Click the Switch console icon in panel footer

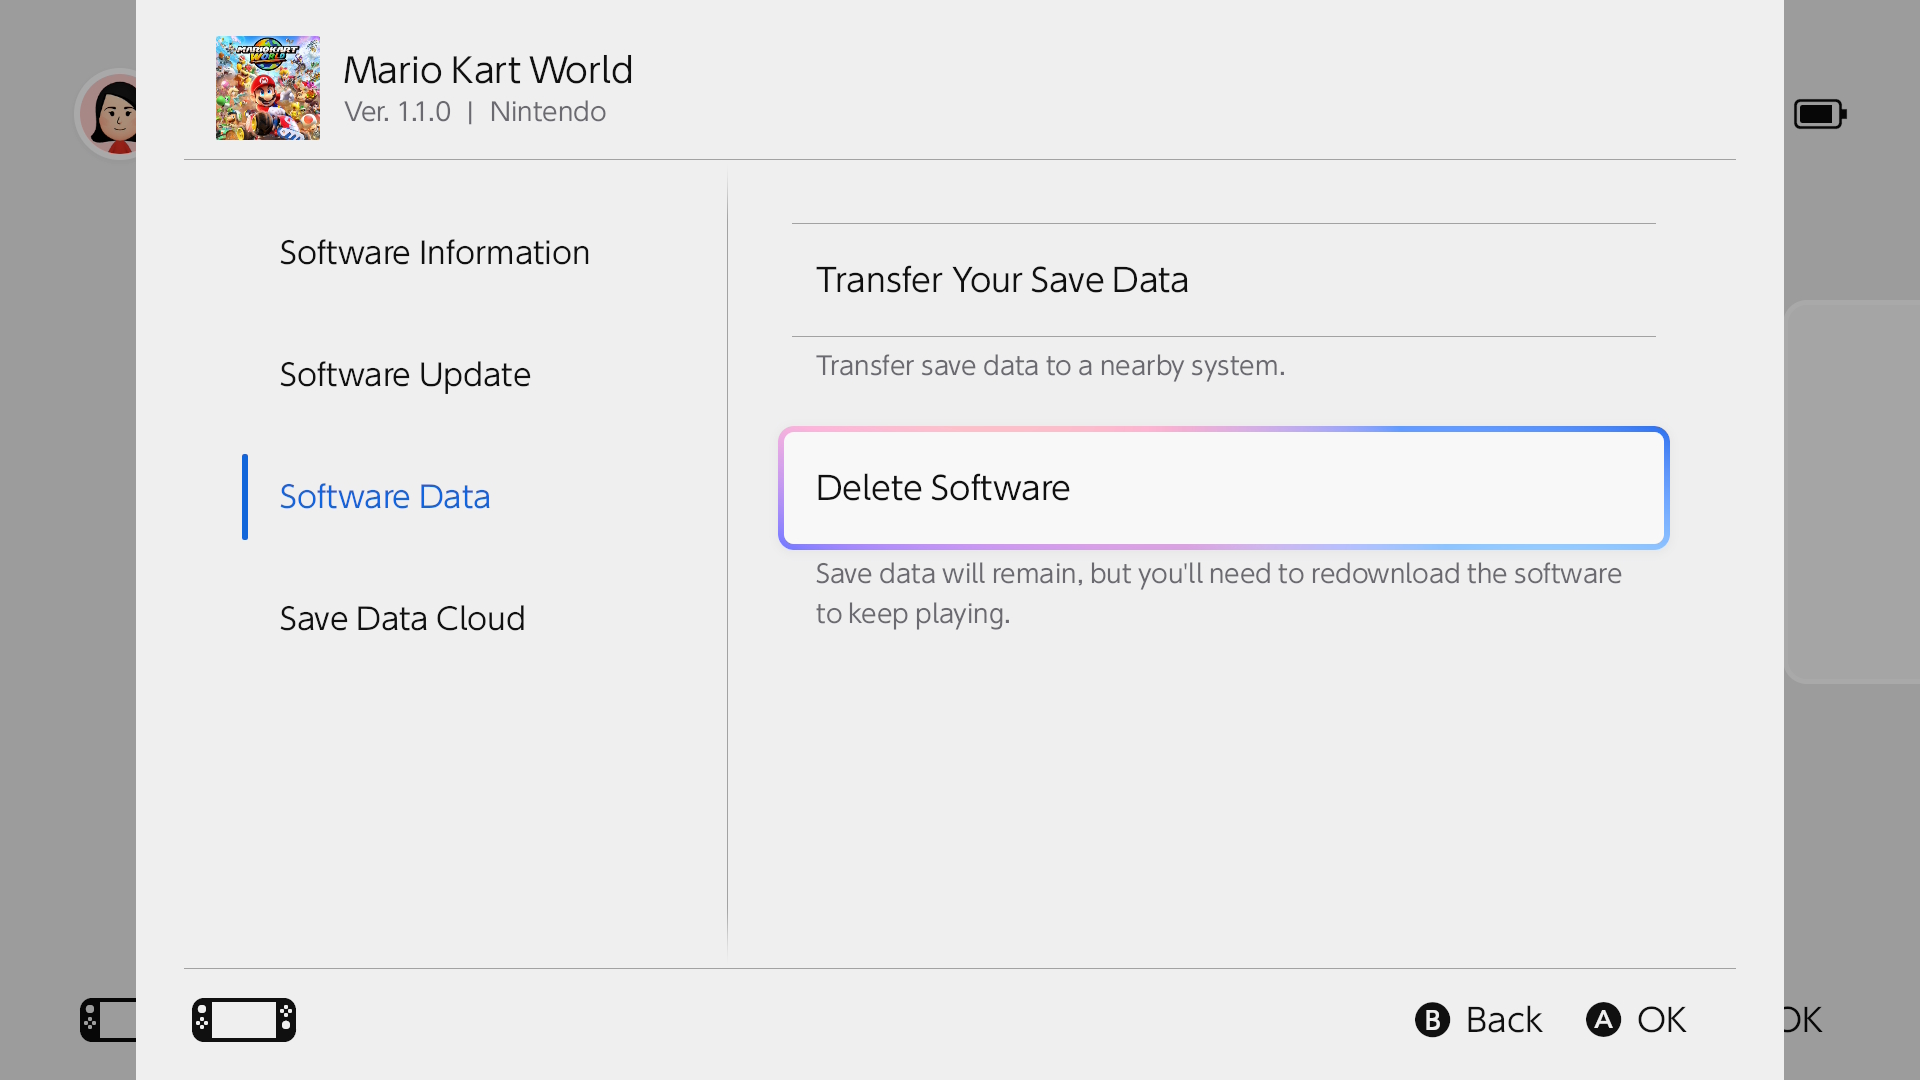243,1019
